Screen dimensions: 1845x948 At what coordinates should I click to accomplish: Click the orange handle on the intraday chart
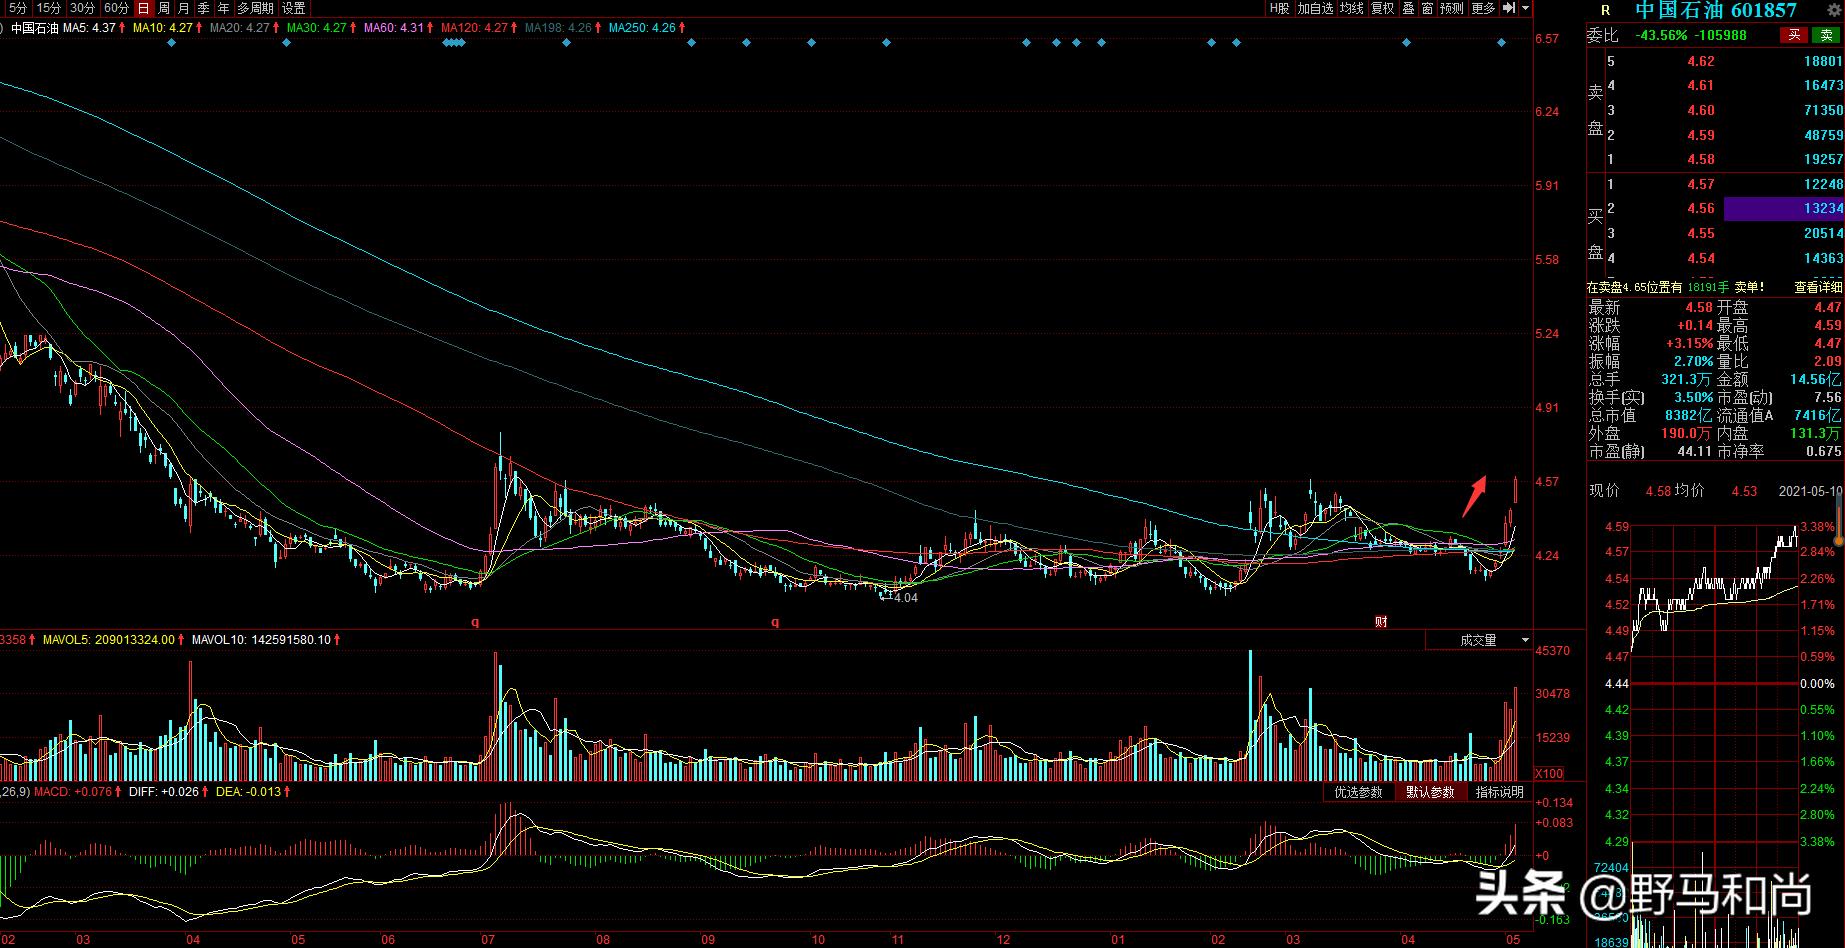click(x=1838, y=540)
